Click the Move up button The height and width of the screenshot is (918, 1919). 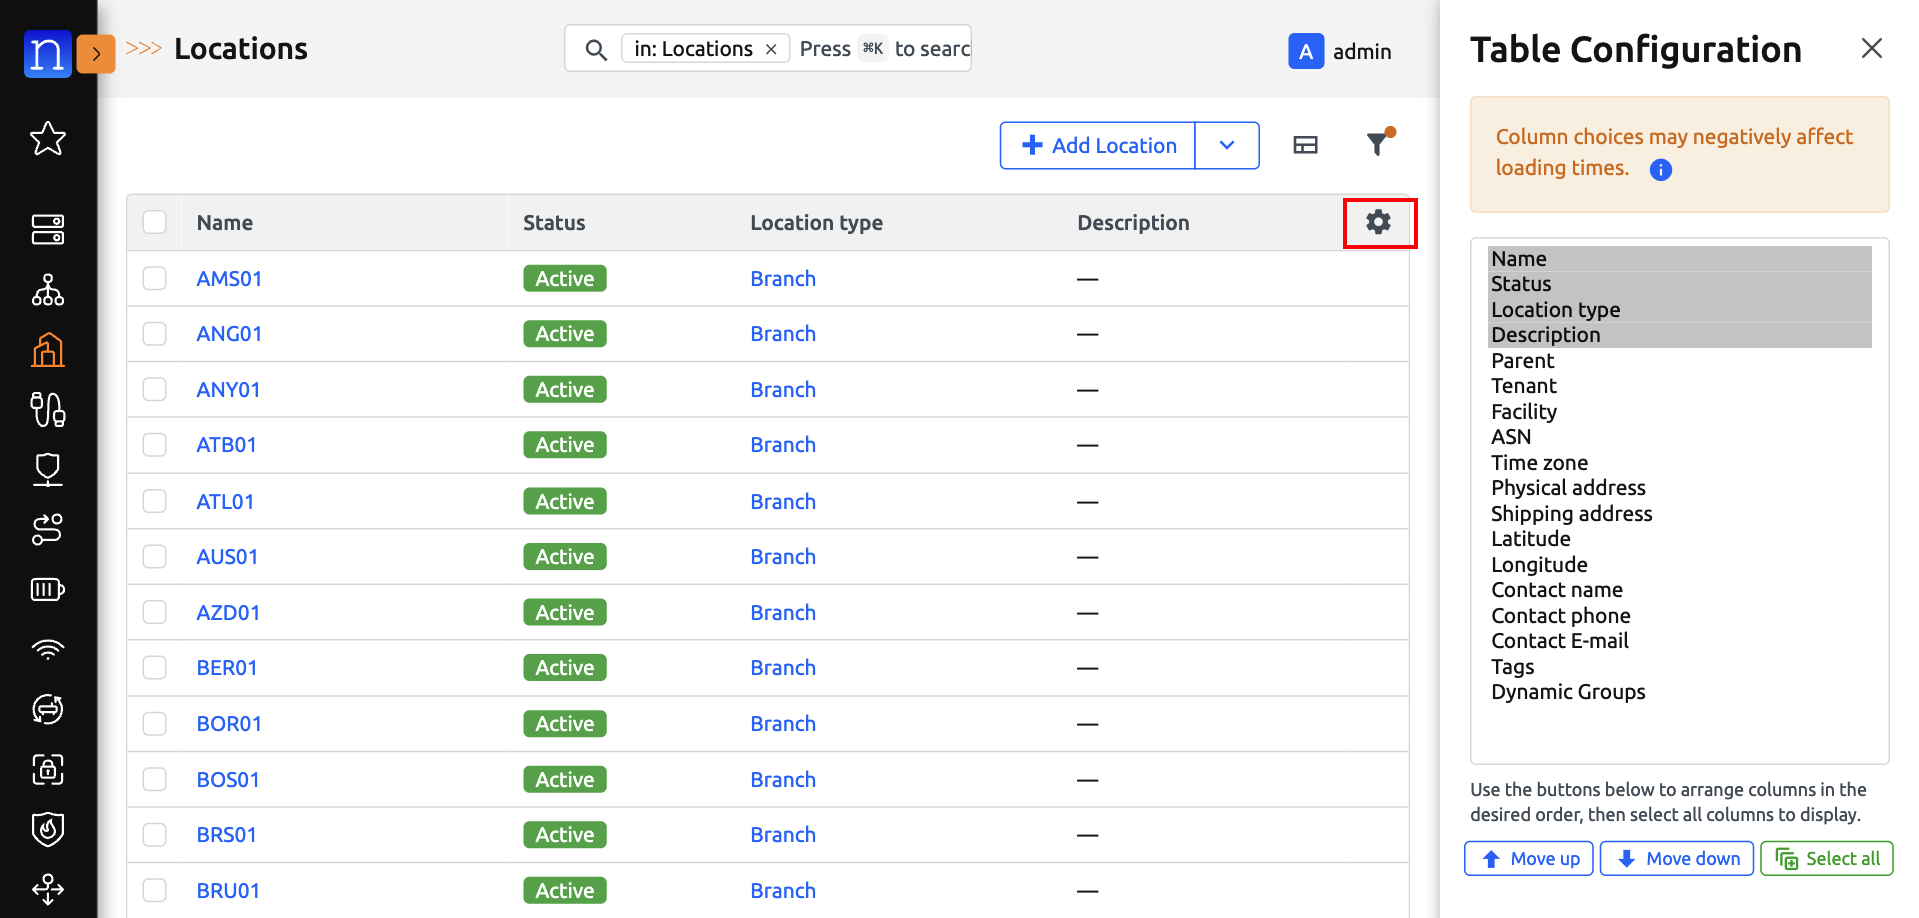pyautogui.click(x=1528, y=859)
